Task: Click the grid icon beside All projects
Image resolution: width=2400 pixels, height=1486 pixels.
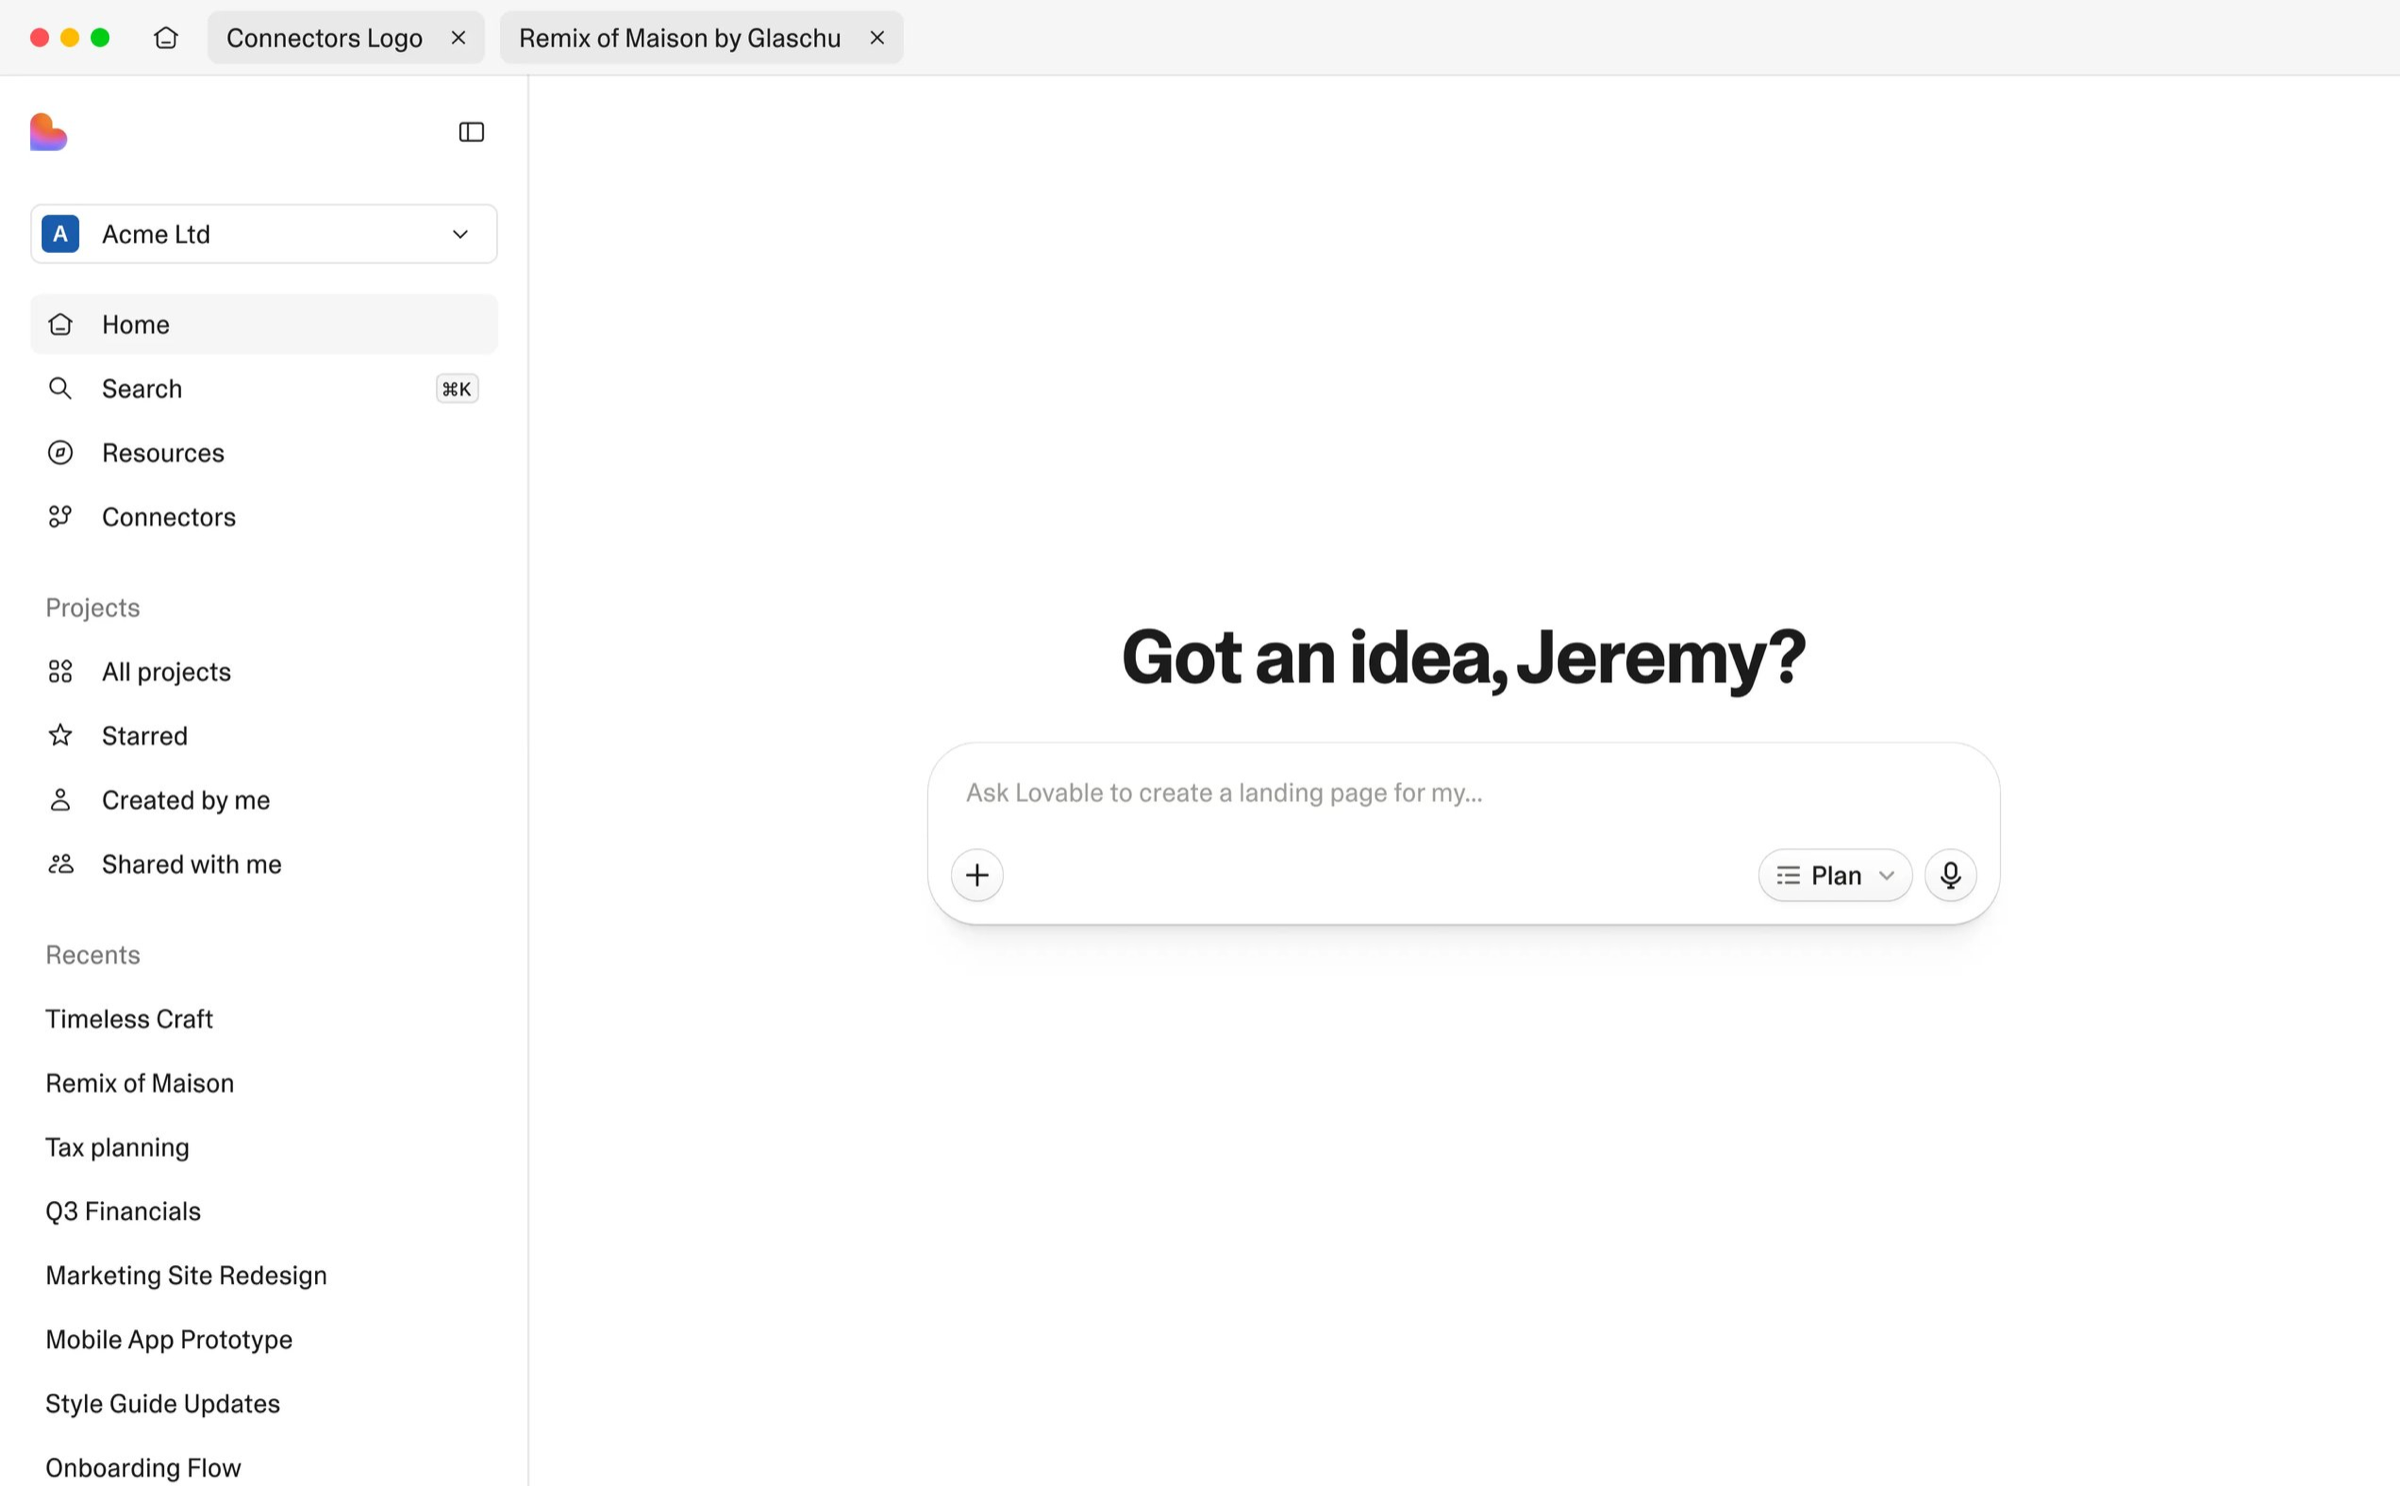Action: pos(60,672)
